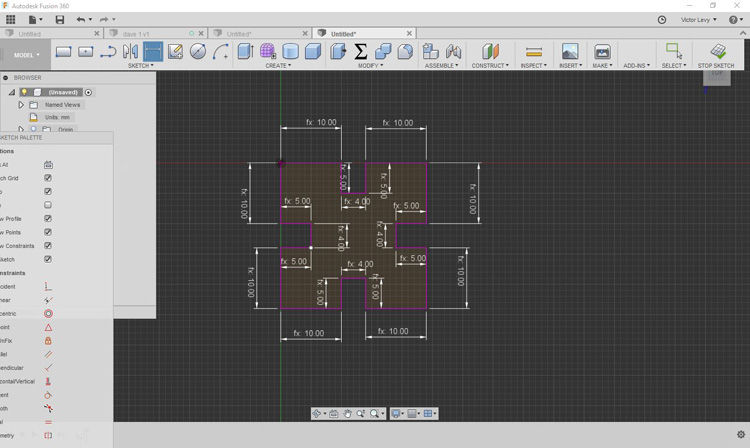Image resolution: width=750 pixels, height=448 pixels.
Task: Click the Pan hand navigation icon
Action: coord(347,414)
